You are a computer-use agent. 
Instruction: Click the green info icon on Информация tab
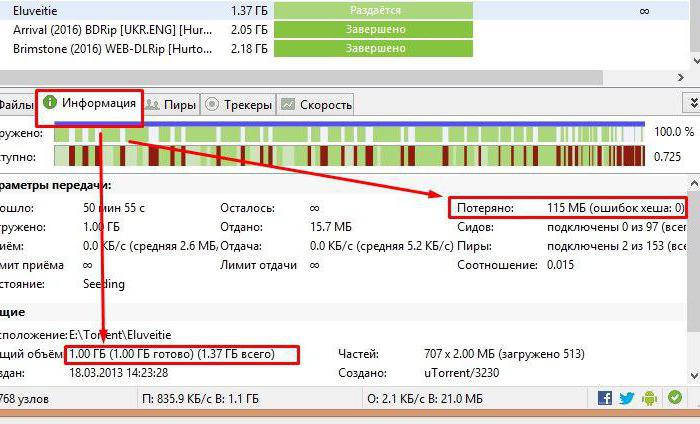[x=50, y=103]
